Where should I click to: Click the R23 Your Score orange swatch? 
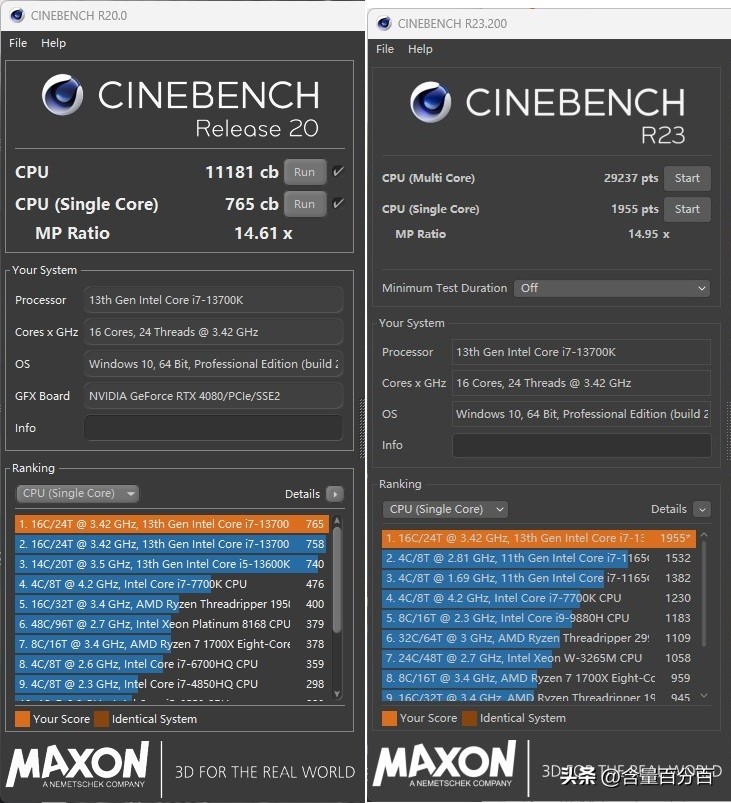pos(389,718)
